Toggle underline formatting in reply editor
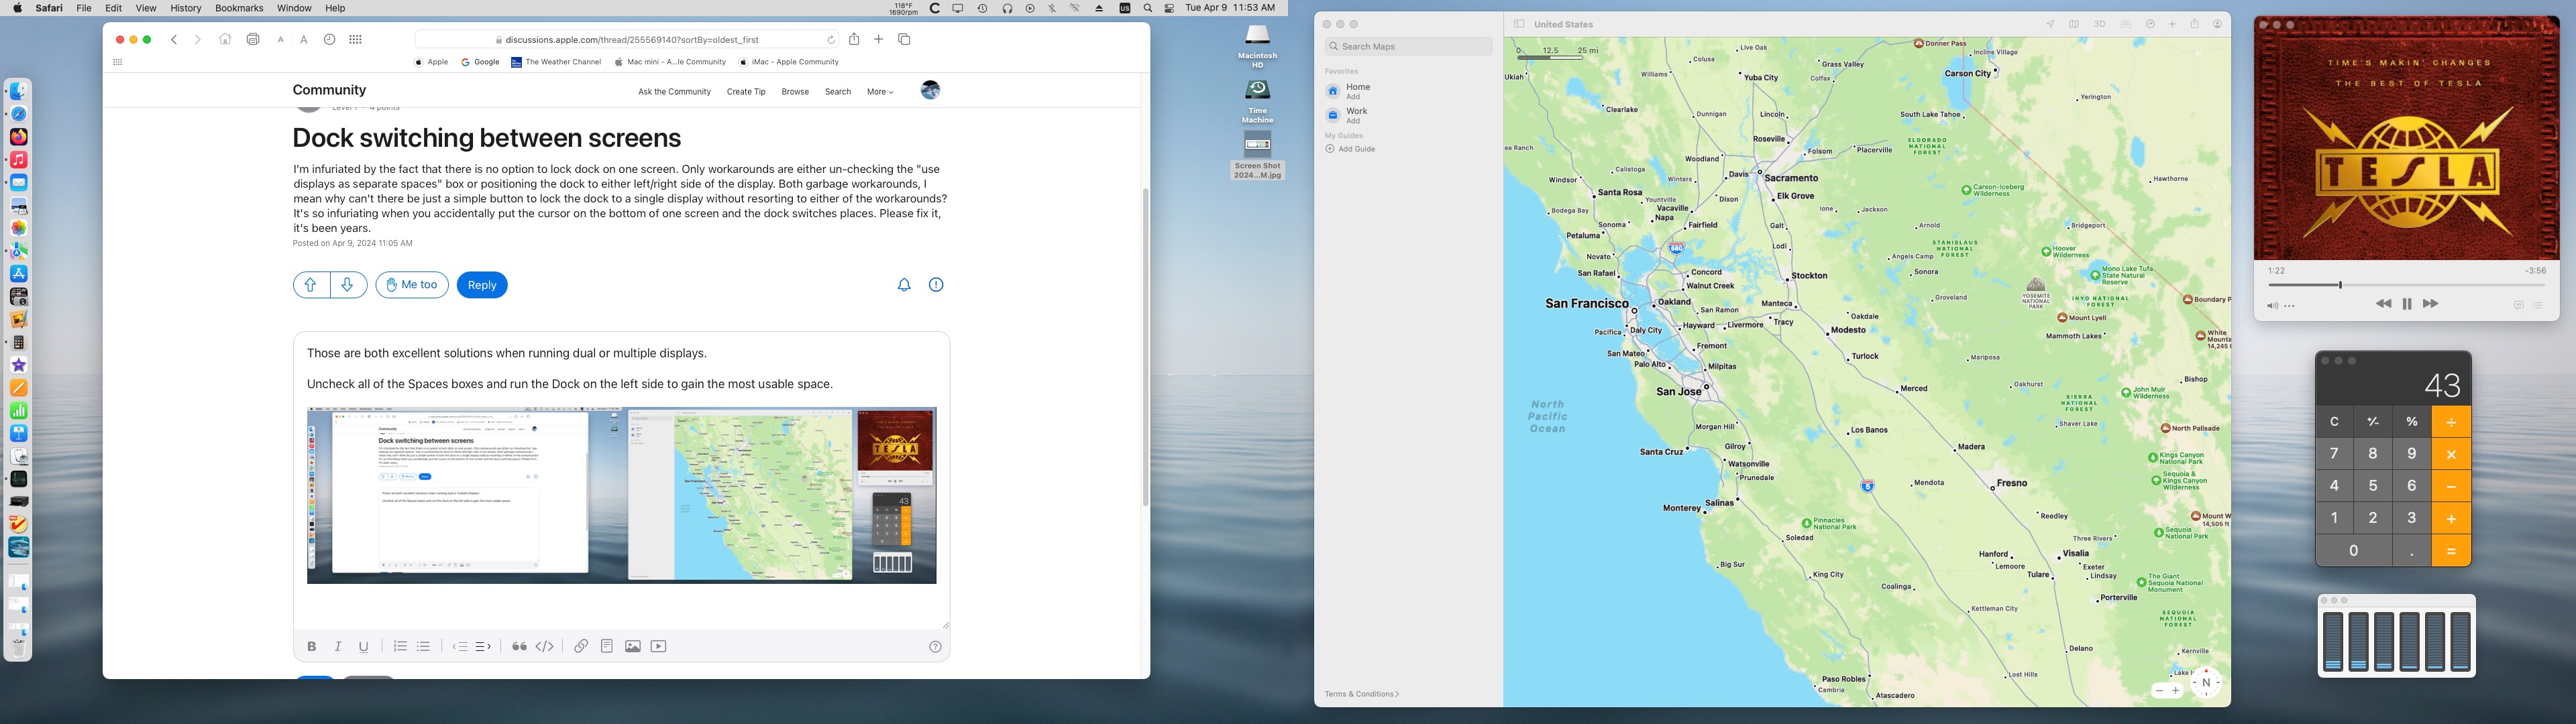 (364, 647)
